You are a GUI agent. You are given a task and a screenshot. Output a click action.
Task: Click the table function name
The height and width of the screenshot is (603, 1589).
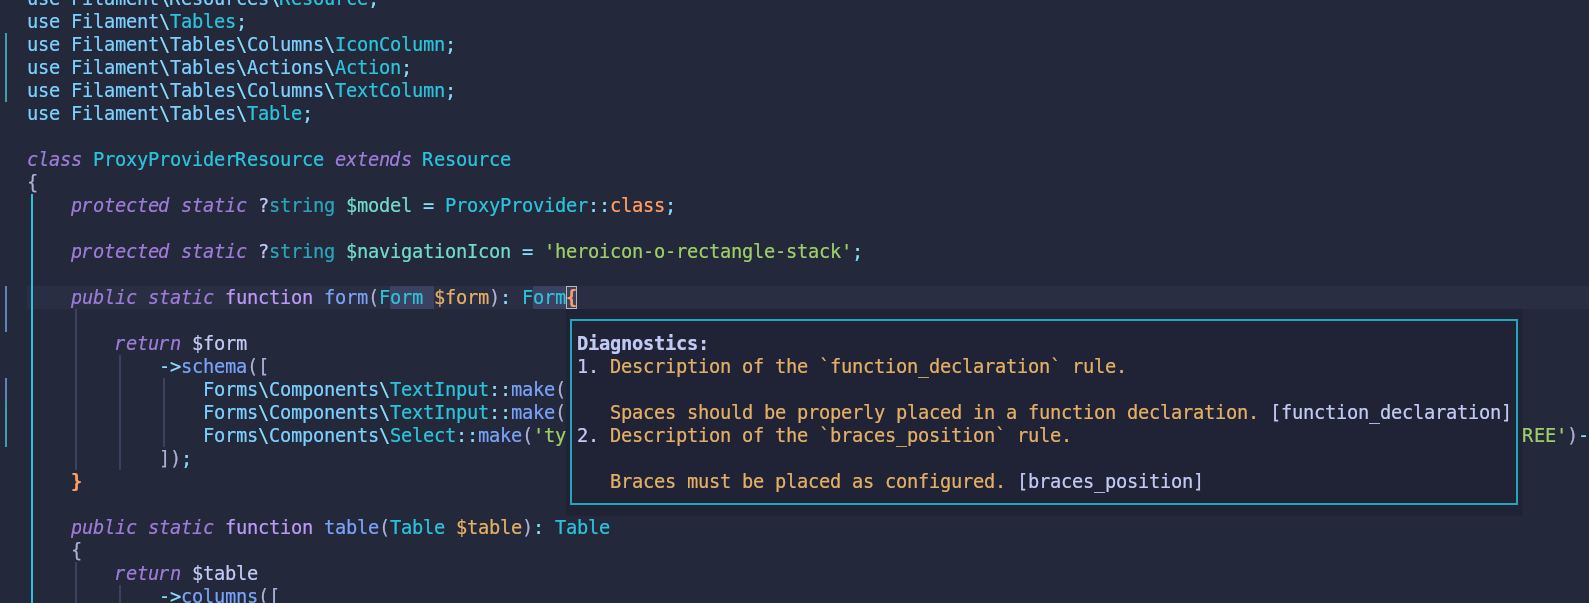pos(351,528)
